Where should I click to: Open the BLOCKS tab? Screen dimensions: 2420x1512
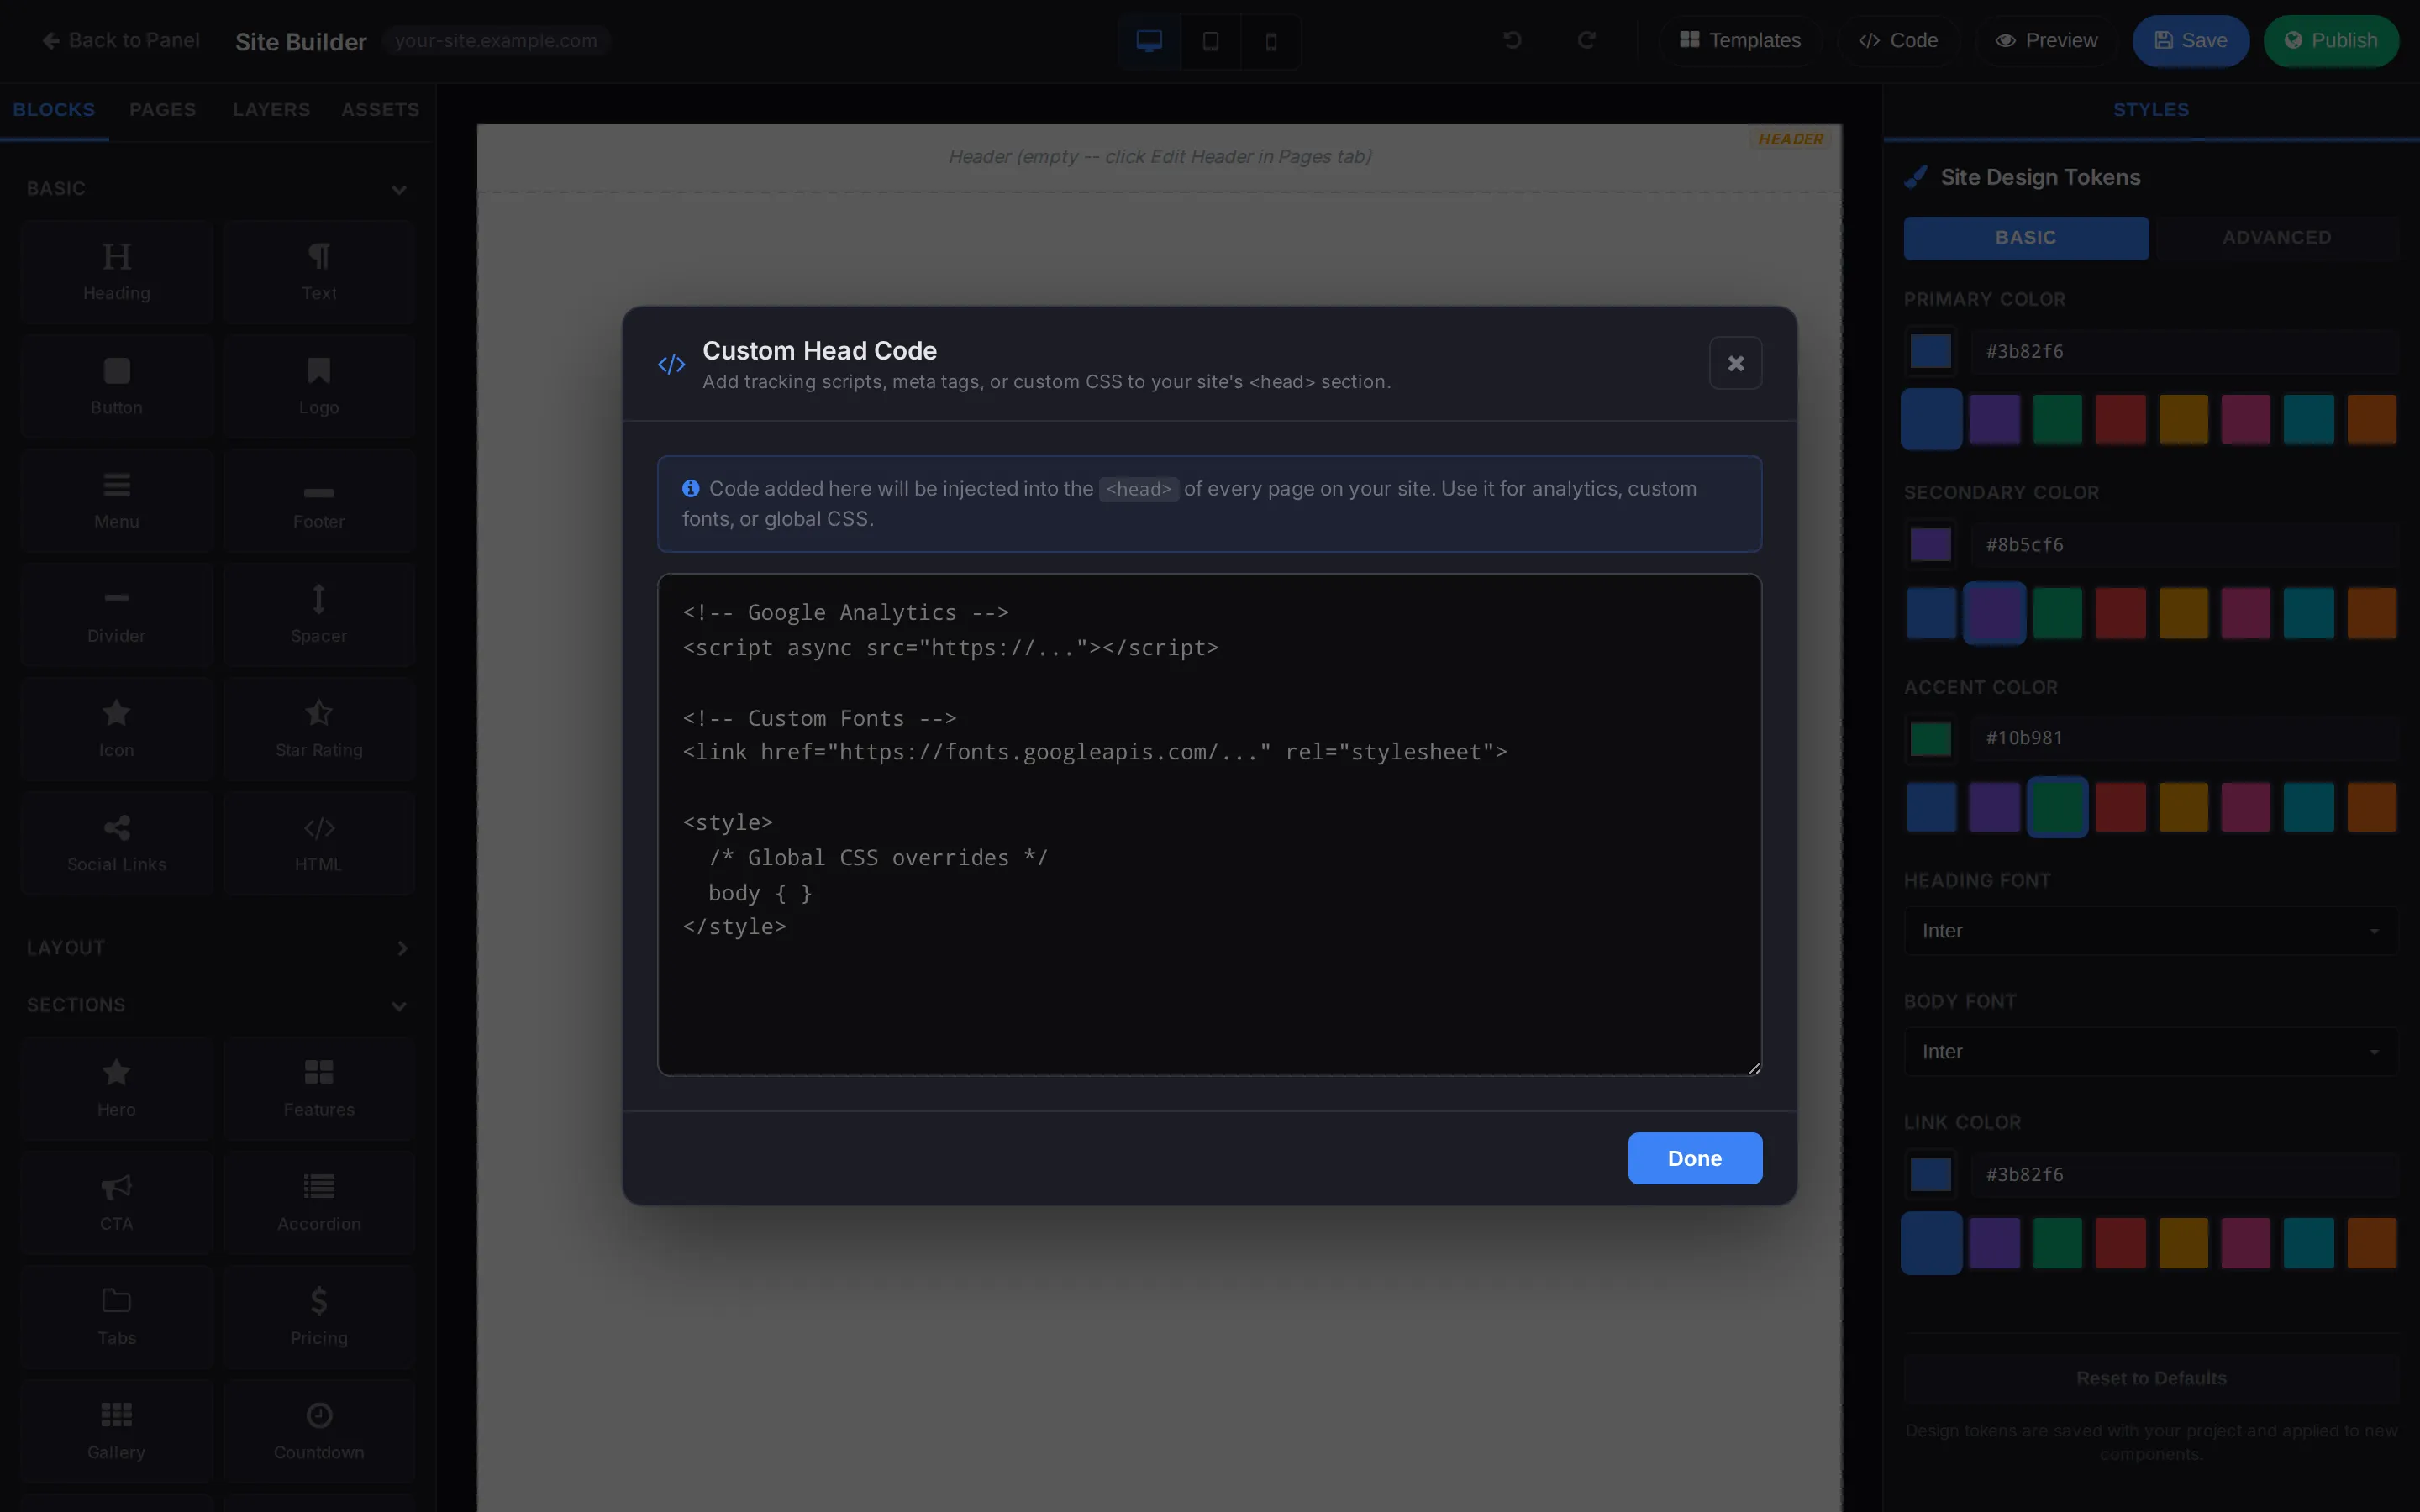pos(54,110)
